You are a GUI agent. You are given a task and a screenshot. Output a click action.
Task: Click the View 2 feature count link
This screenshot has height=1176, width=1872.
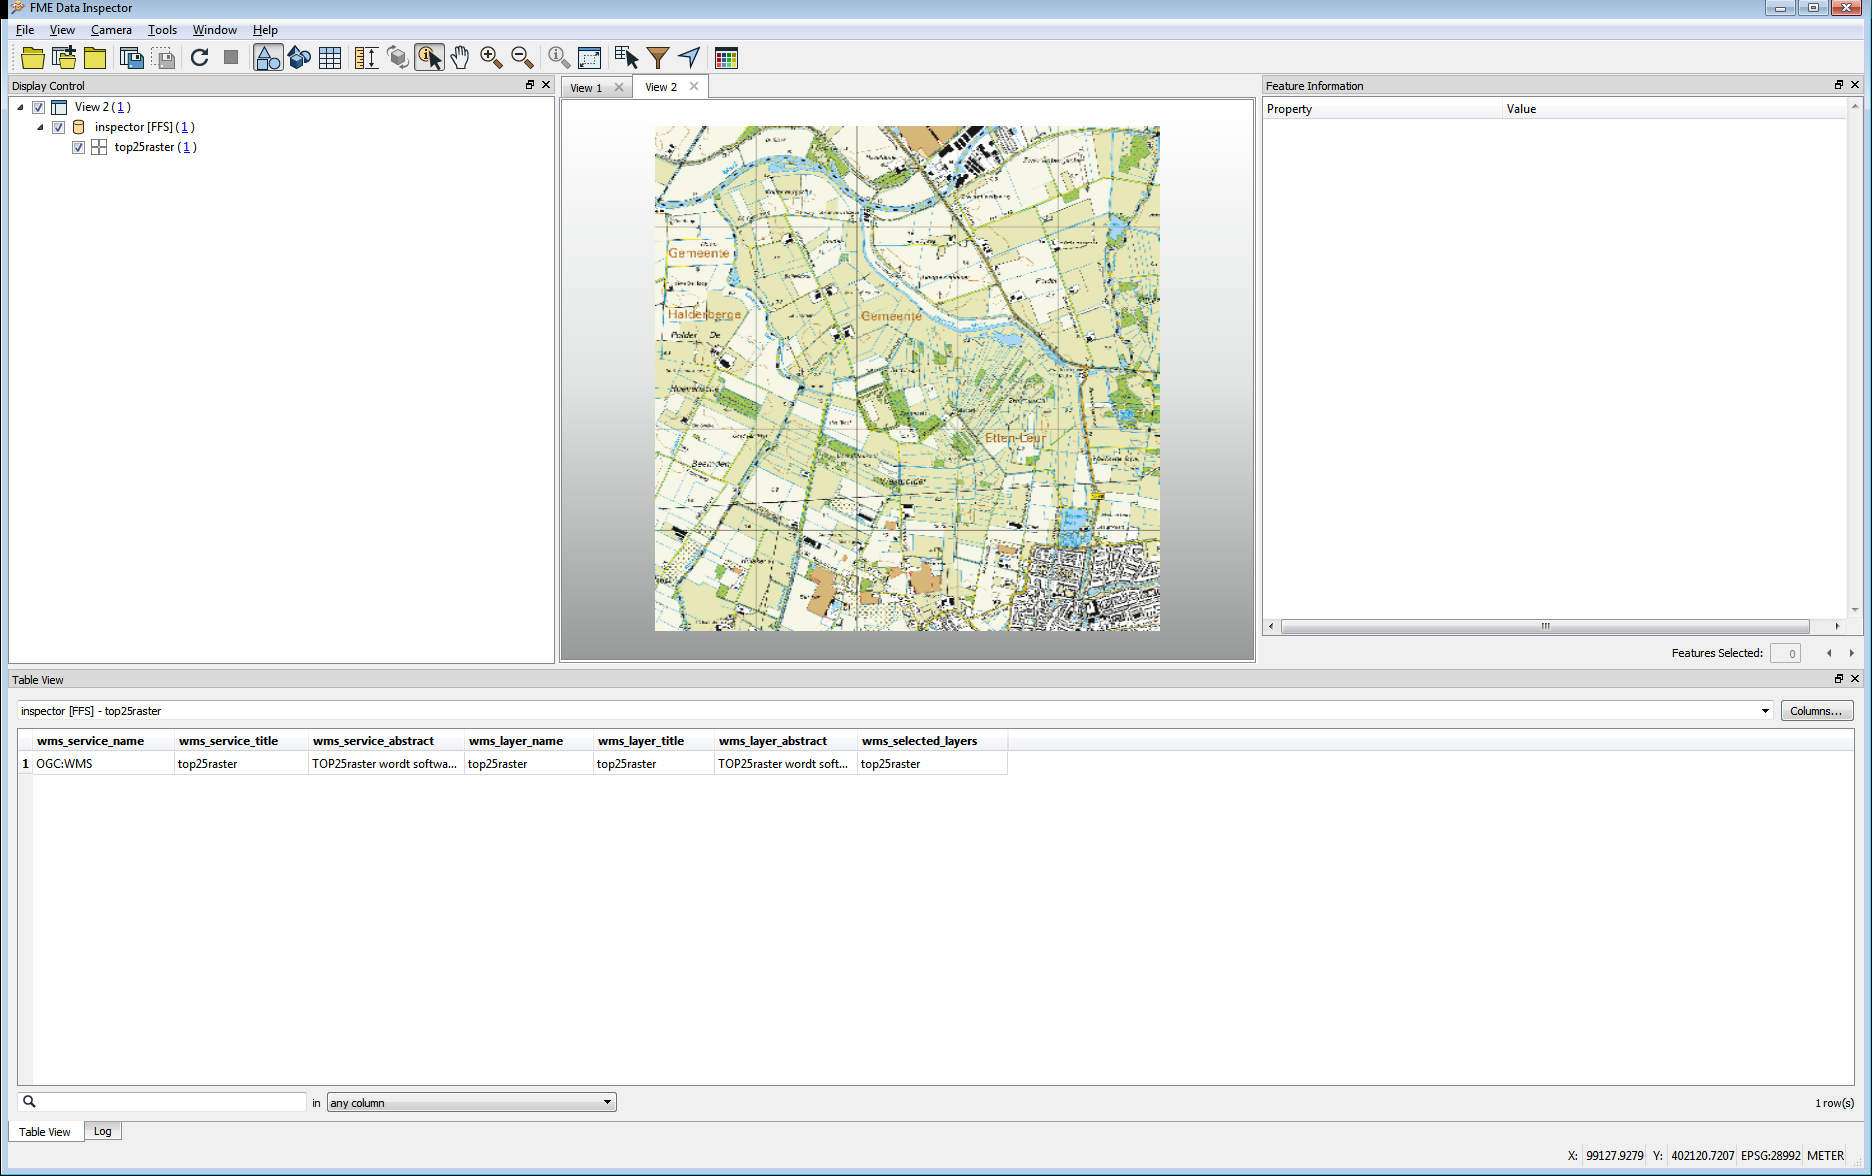(120, 107)
